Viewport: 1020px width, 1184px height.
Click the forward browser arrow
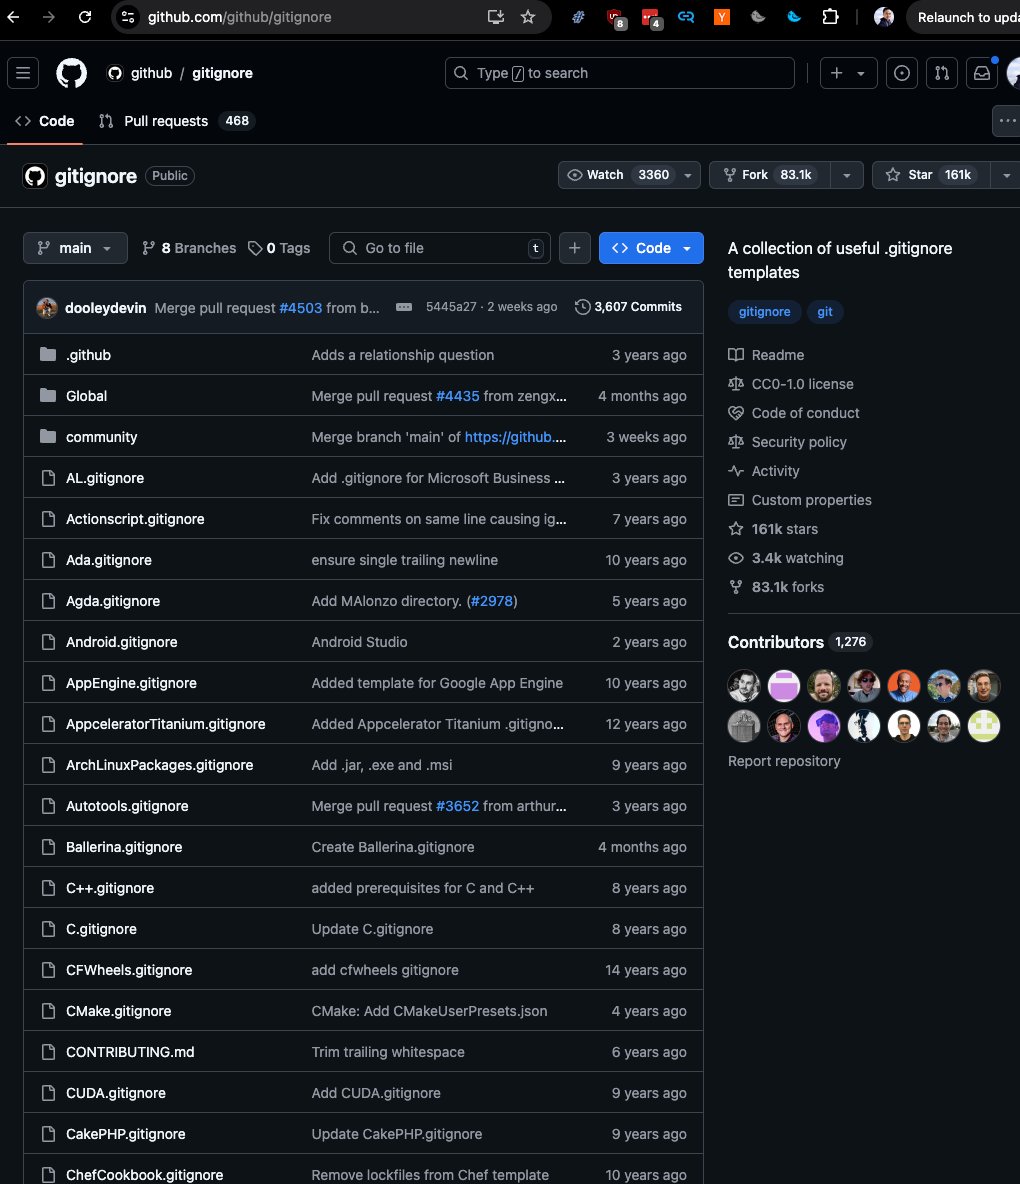[x=49, y=17]
